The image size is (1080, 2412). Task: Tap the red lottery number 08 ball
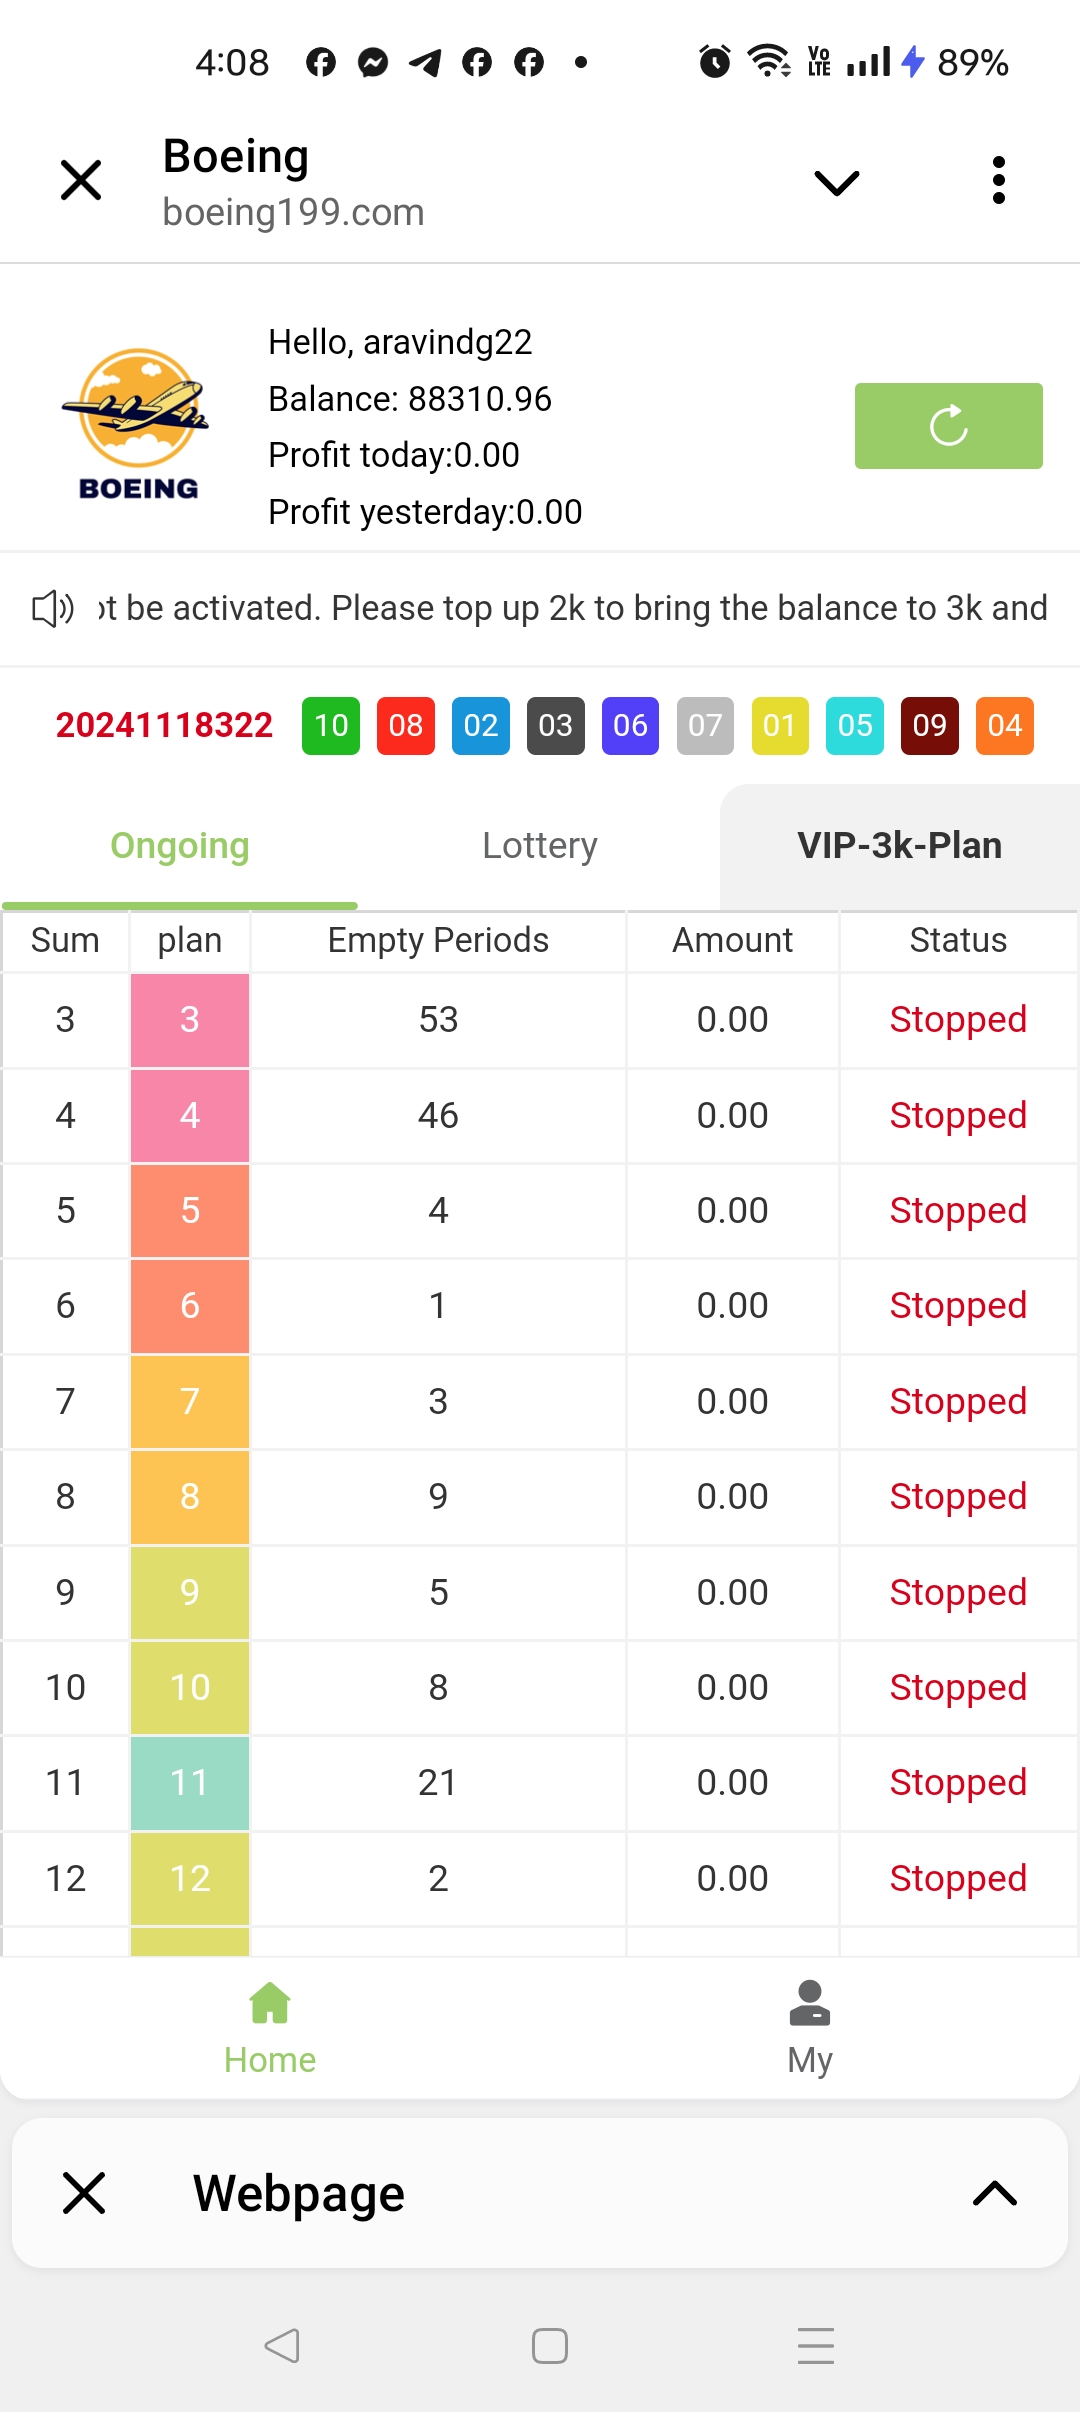coord(406,725)
